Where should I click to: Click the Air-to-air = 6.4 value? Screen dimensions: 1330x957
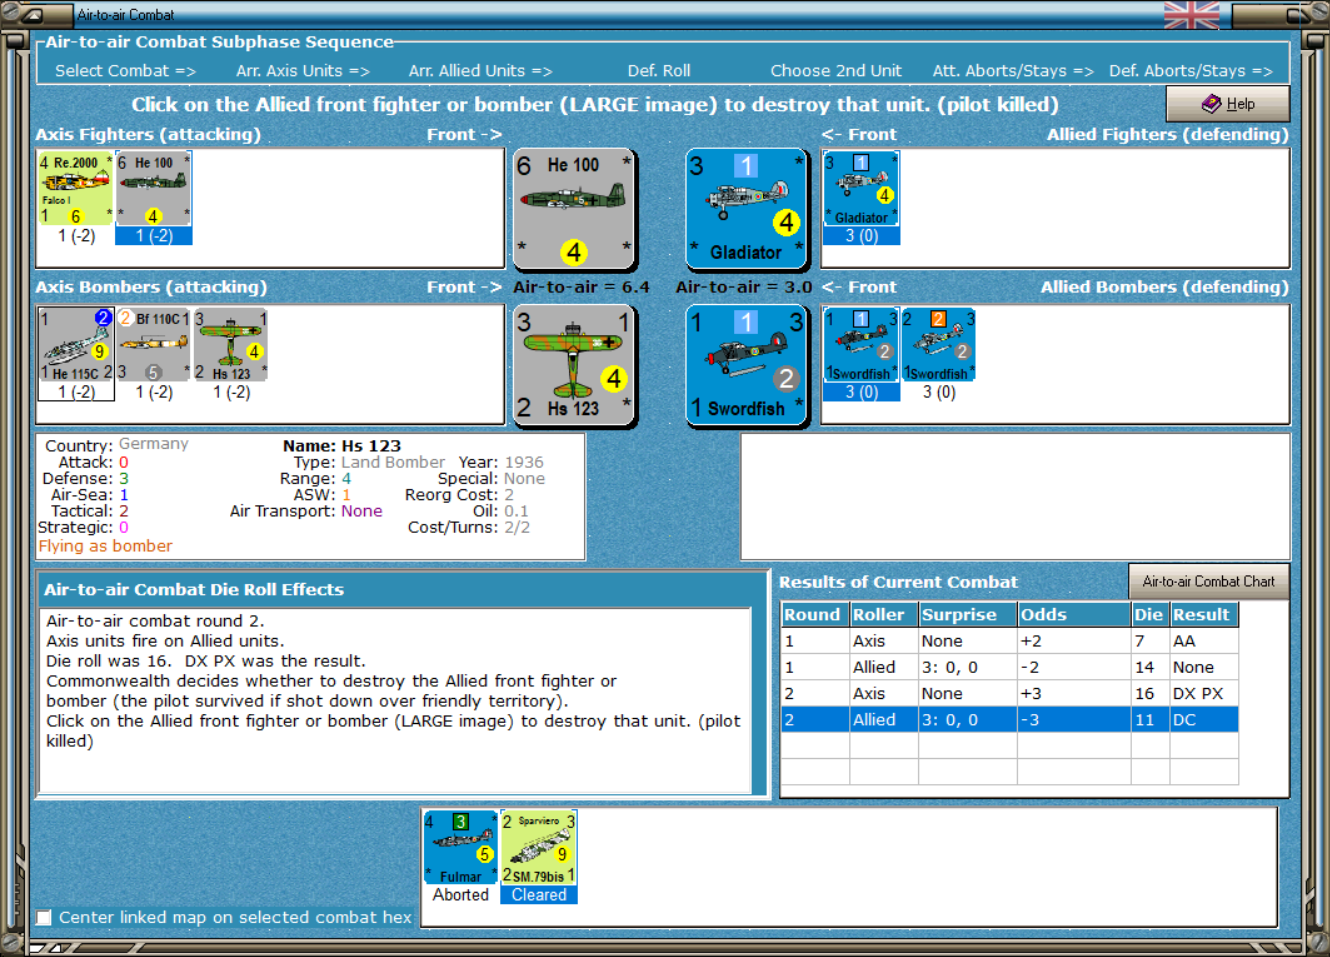(581, 287)
